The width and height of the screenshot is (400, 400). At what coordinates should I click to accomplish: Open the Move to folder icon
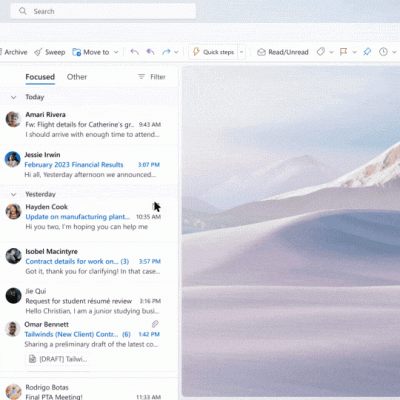pyautogui.click(x=77, y=52)
